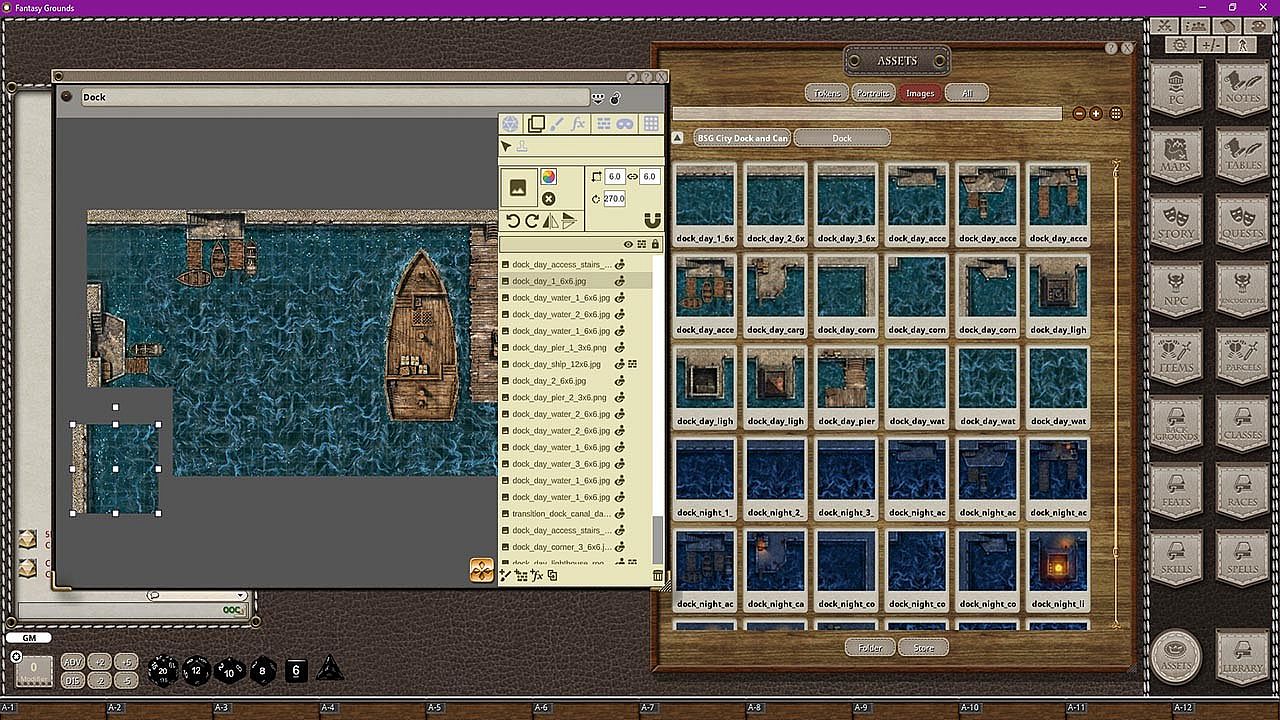Open the NPC sidebar button
The image size is (1280, 720).
click(1175, 288)
